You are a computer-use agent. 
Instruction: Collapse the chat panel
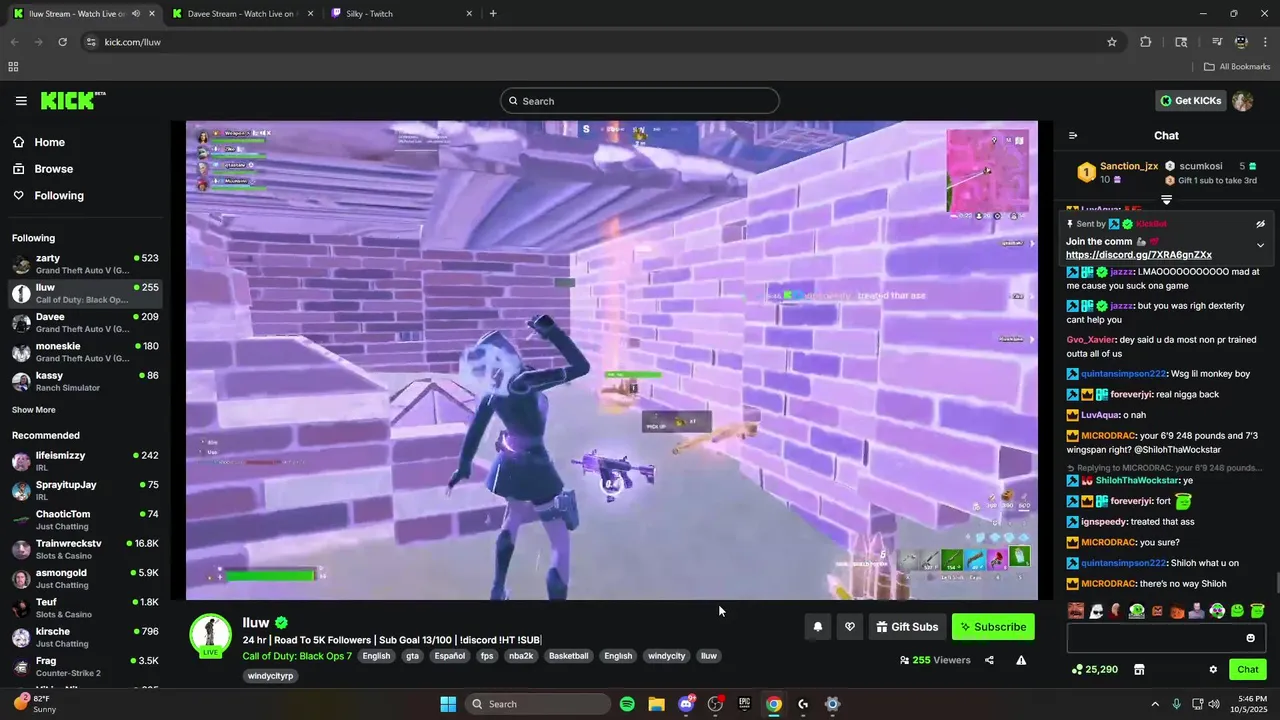point(1073,136)
